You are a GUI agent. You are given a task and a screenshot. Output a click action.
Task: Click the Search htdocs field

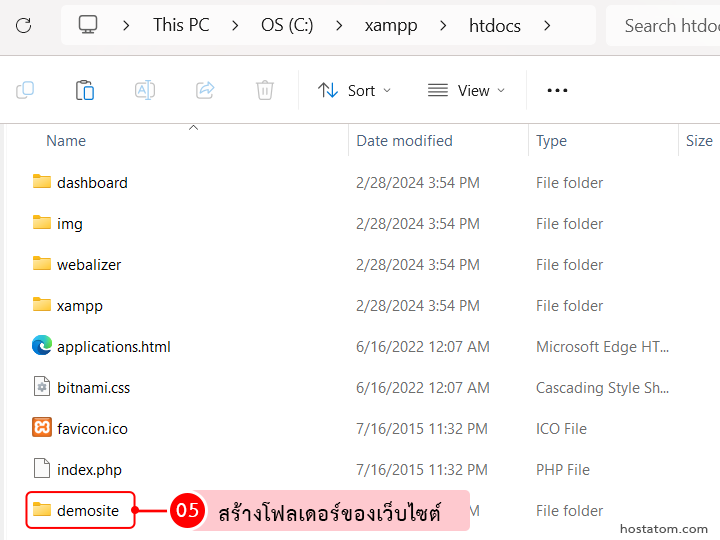click(665, 25)
